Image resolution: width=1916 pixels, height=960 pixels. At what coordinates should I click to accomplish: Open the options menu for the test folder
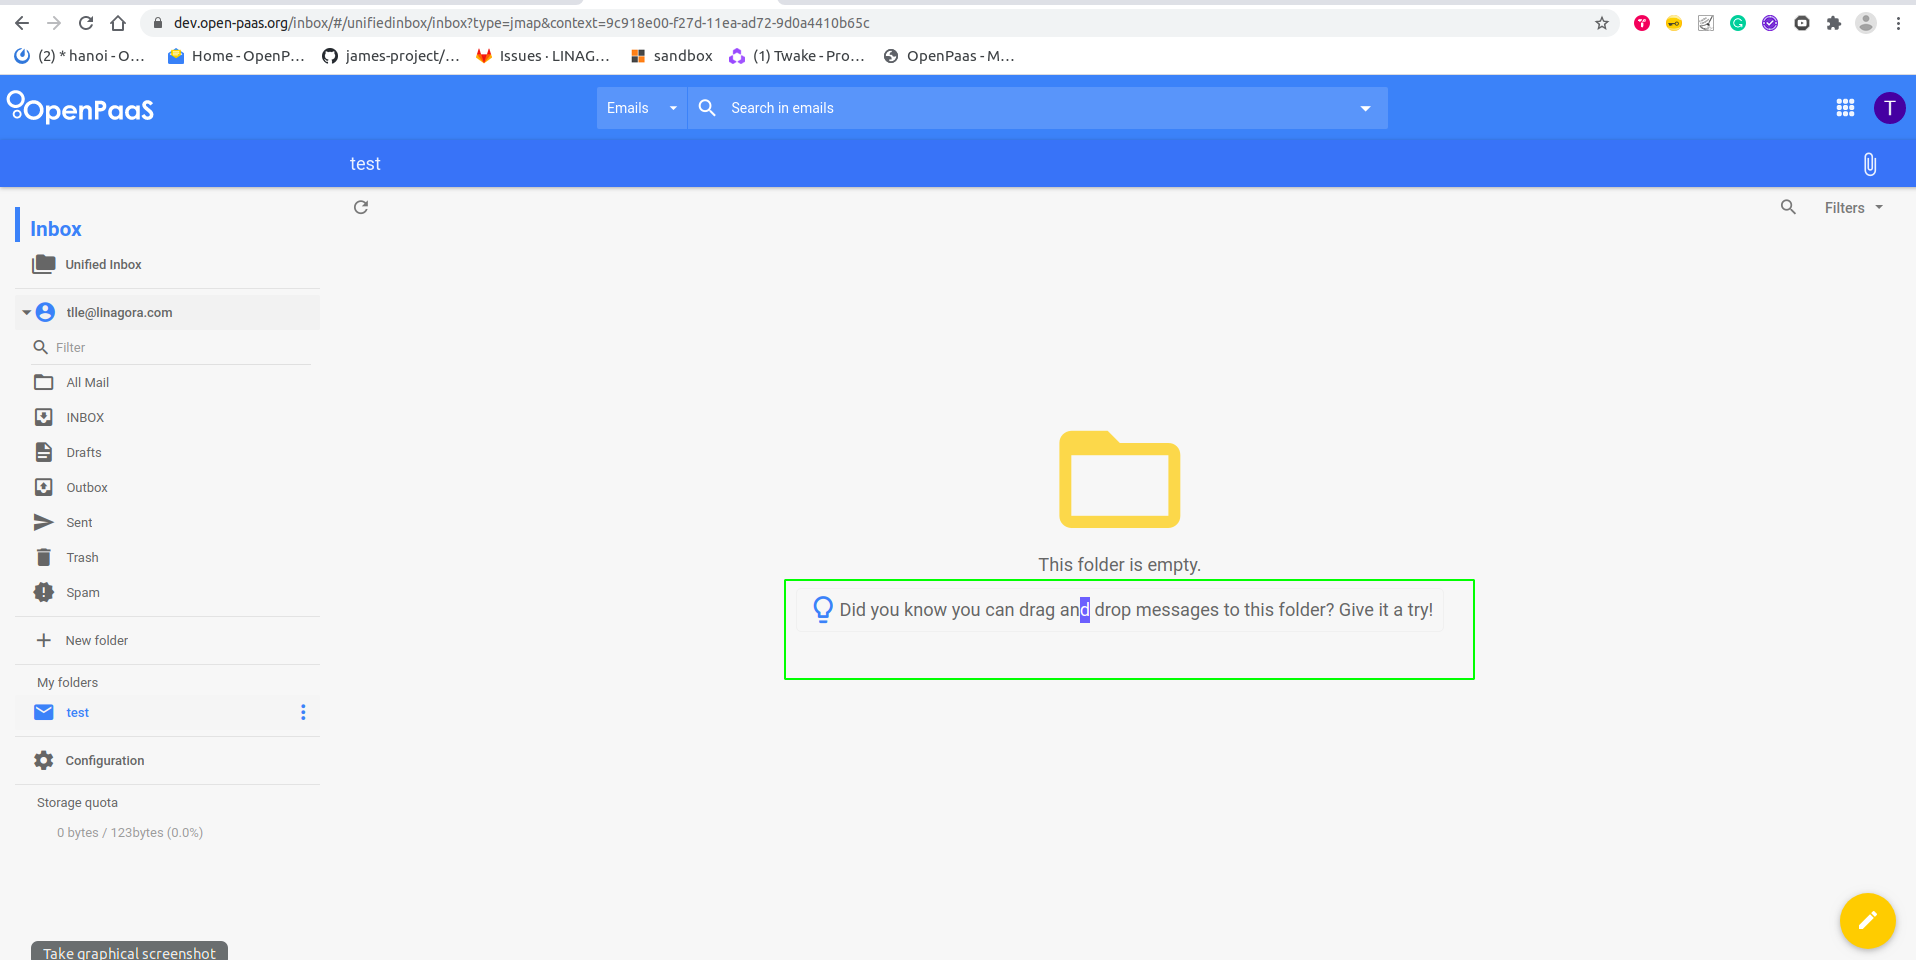[x=303, y=712]
